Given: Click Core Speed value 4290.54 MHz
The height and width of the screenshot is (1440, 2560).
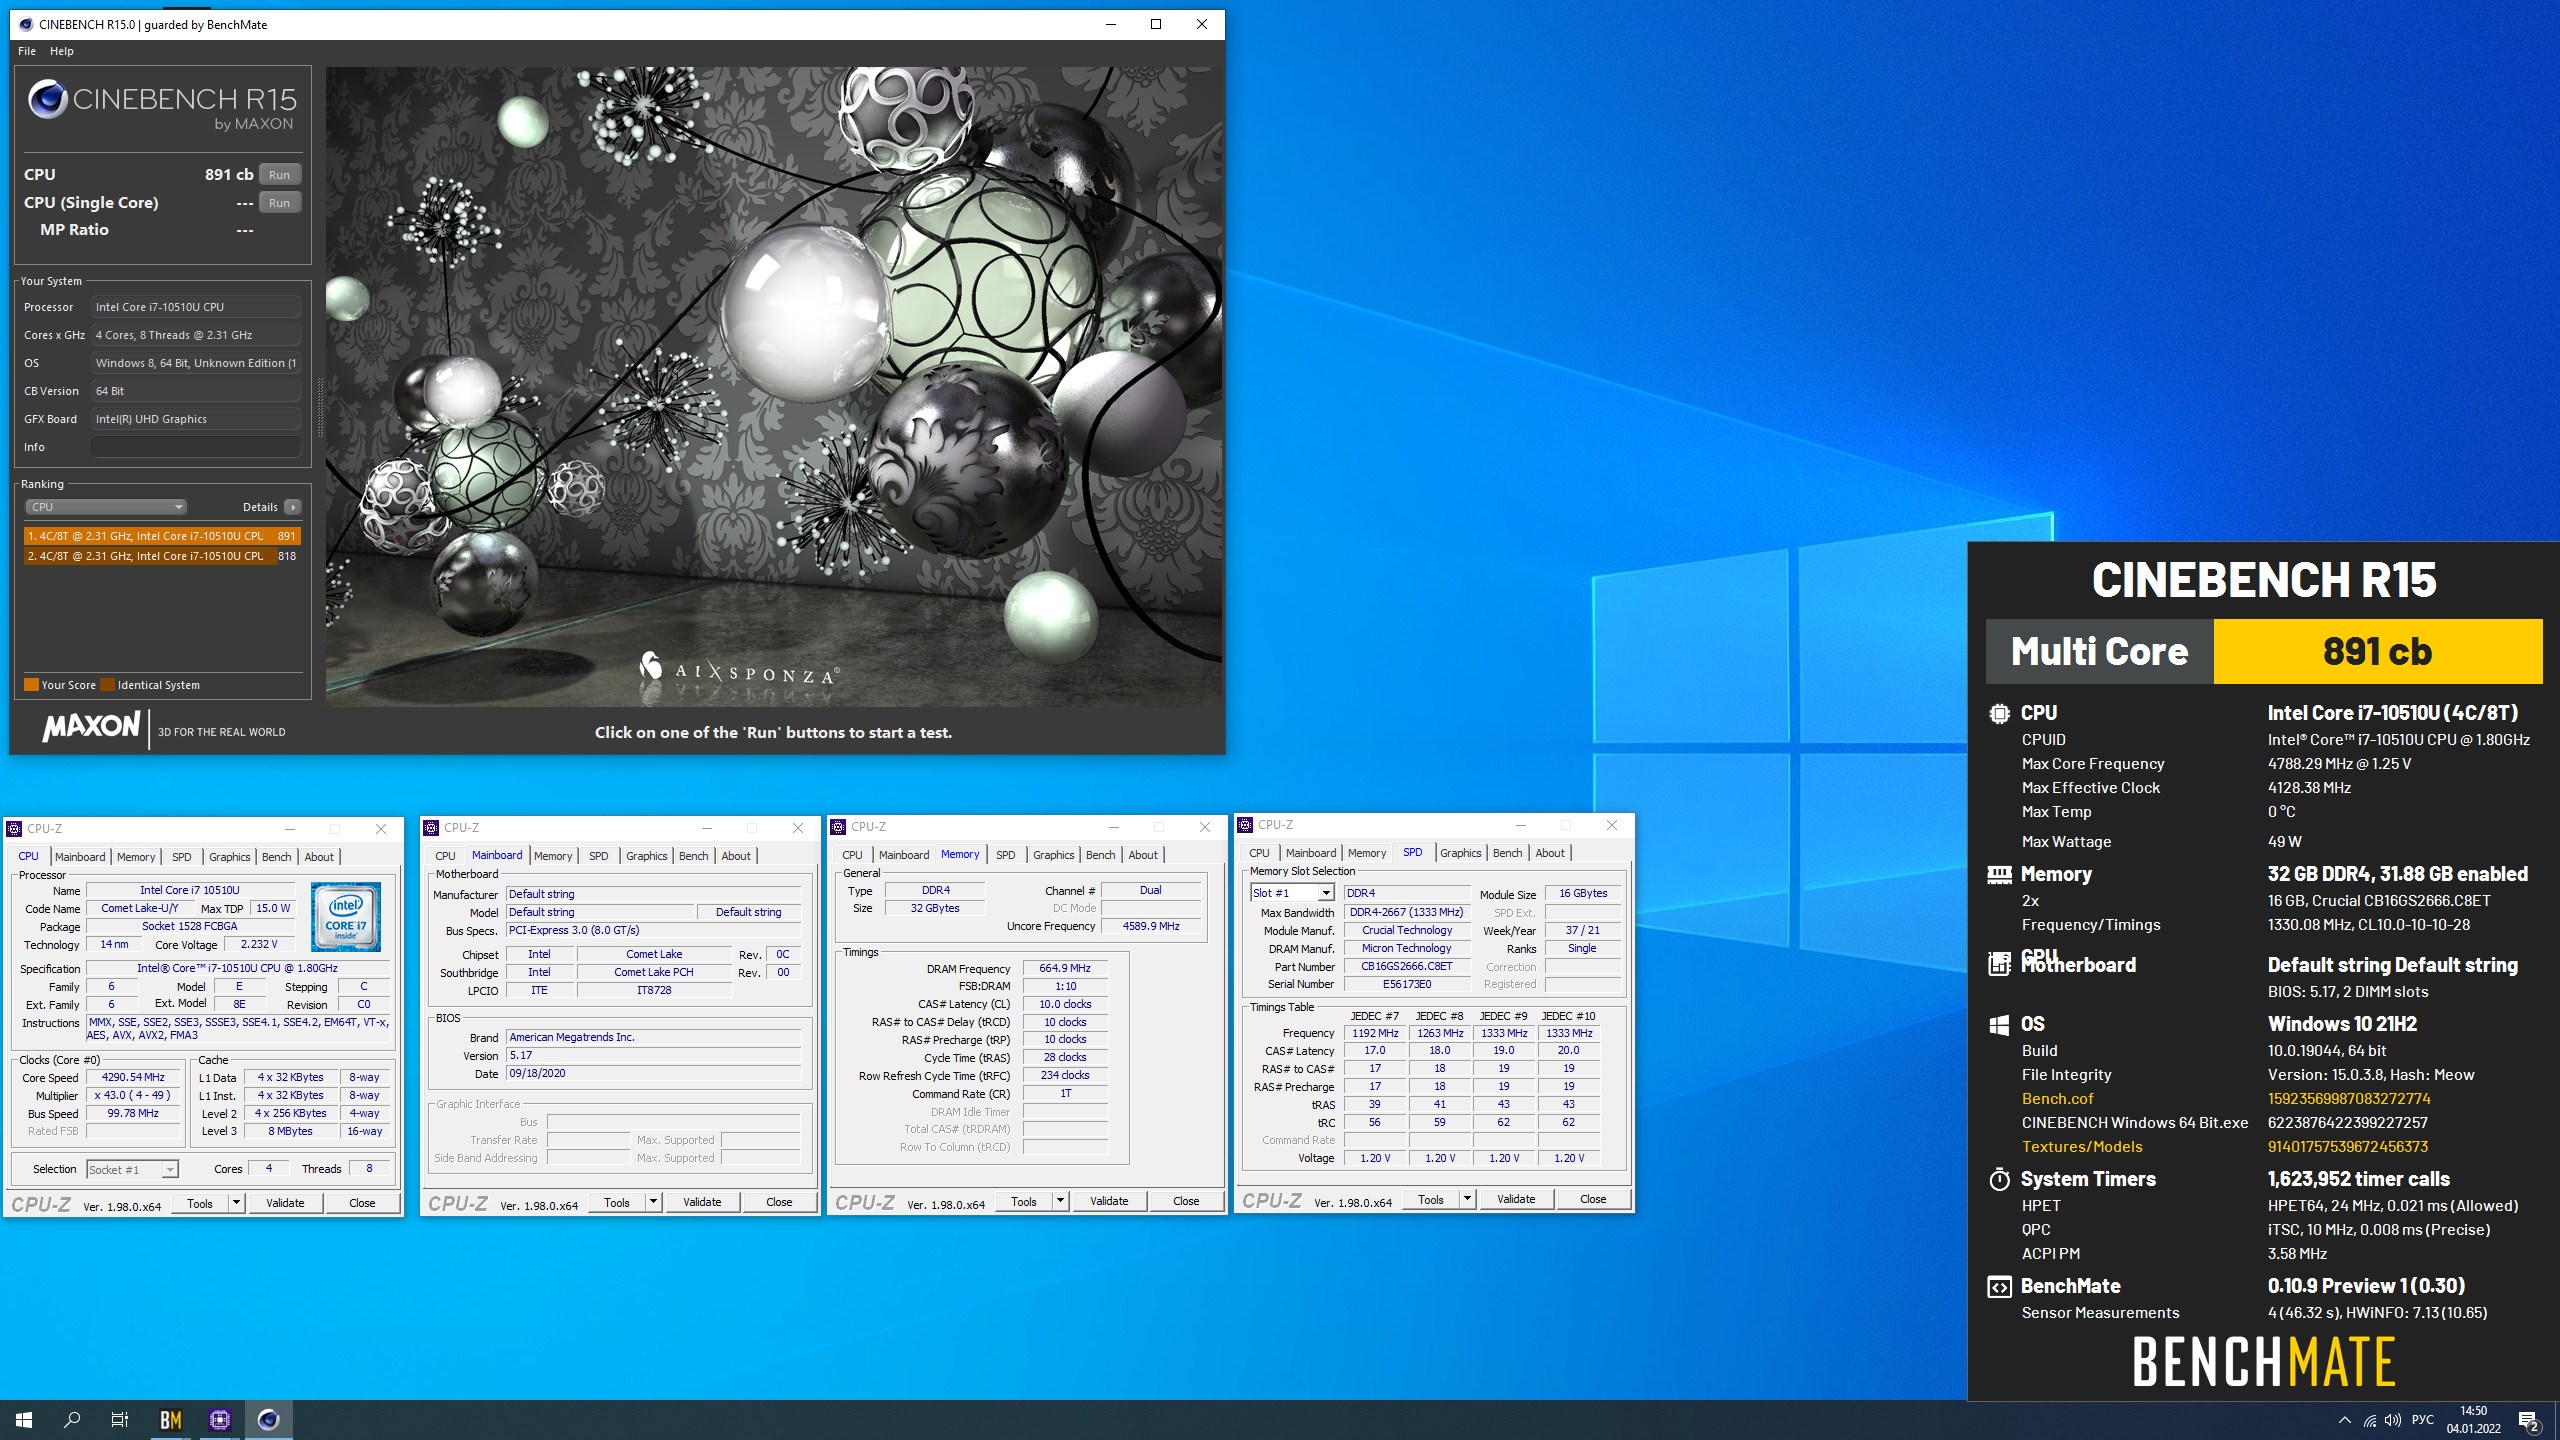Looking at the screenshot, I should click(133, 1078).
